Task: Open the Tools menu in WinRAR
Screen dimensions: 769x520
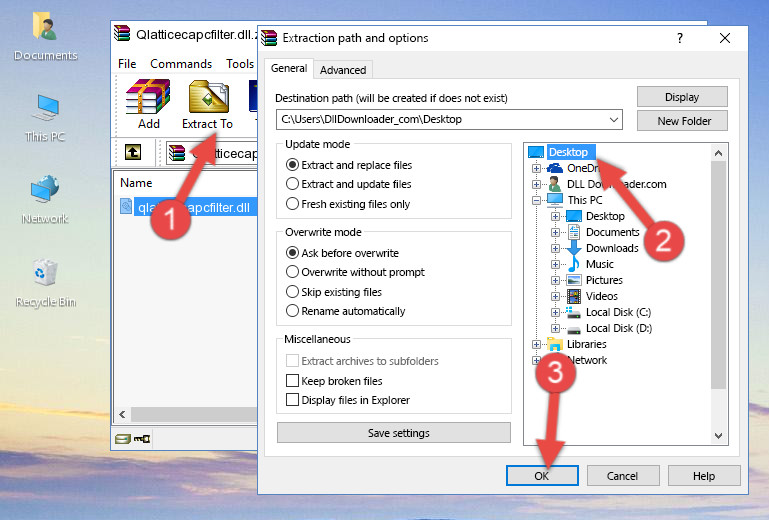Action: pos(240,64)
